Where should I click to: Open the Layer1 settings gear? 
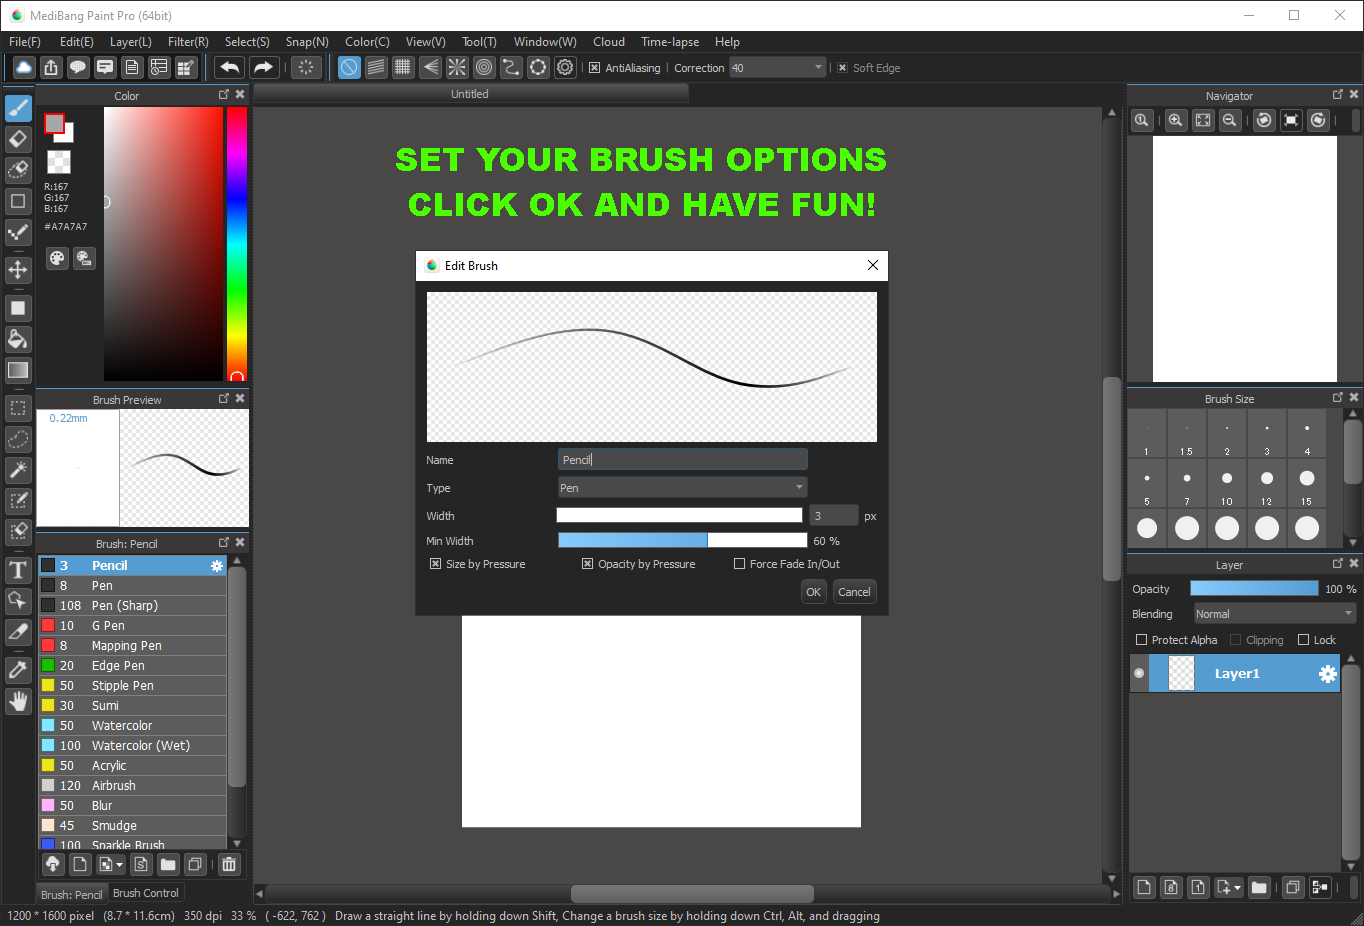click(1328, 674)
